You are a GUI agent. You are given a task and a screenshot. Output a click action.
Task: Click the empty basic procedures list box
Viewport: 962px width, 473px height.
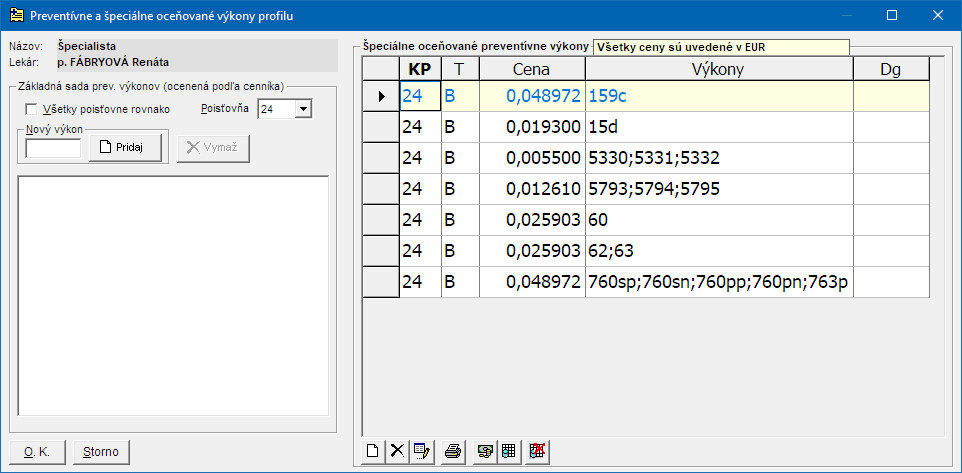[174, 296]
